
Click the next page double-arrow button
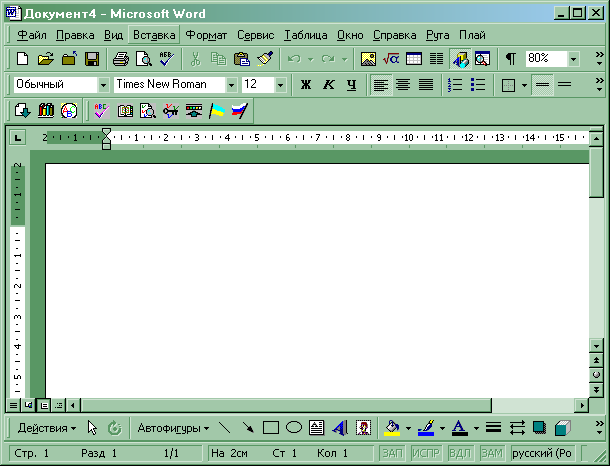(596, 390)
